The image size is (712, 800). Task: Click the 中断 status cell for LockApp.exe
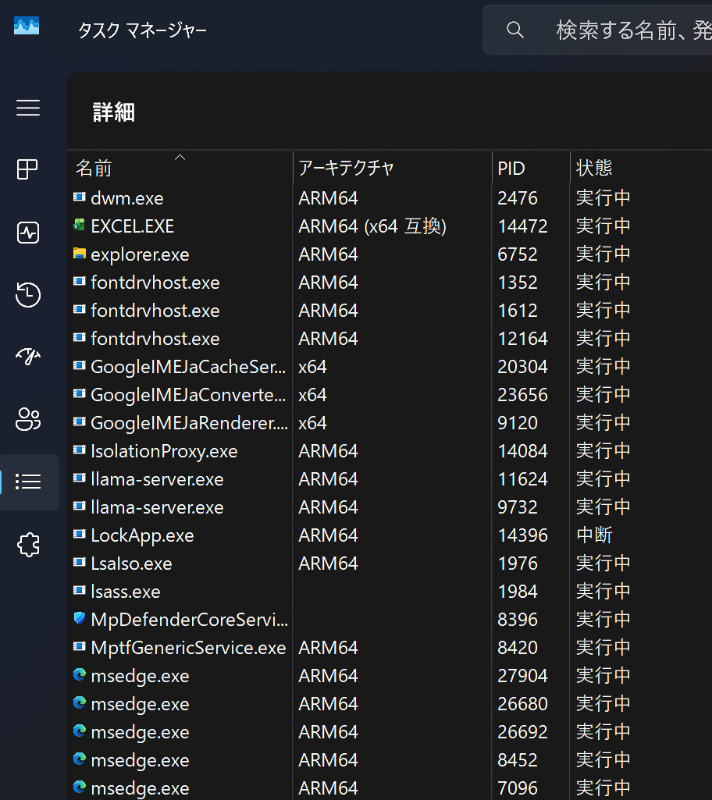tap(594, 535)
